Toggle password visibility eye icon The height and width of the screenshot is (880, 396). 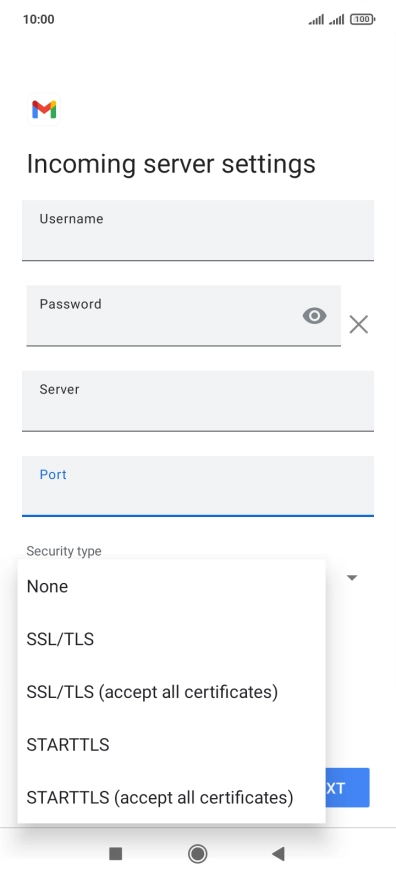click(x=314, y=316)
